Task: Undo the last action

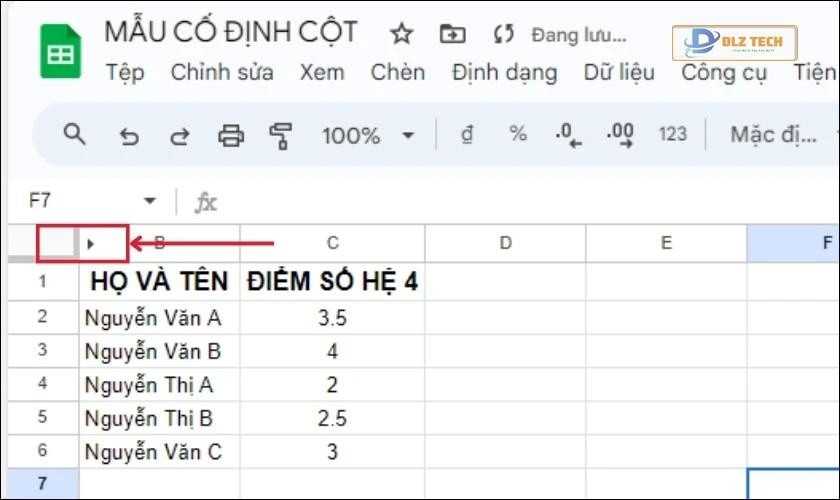Action: 128,135
